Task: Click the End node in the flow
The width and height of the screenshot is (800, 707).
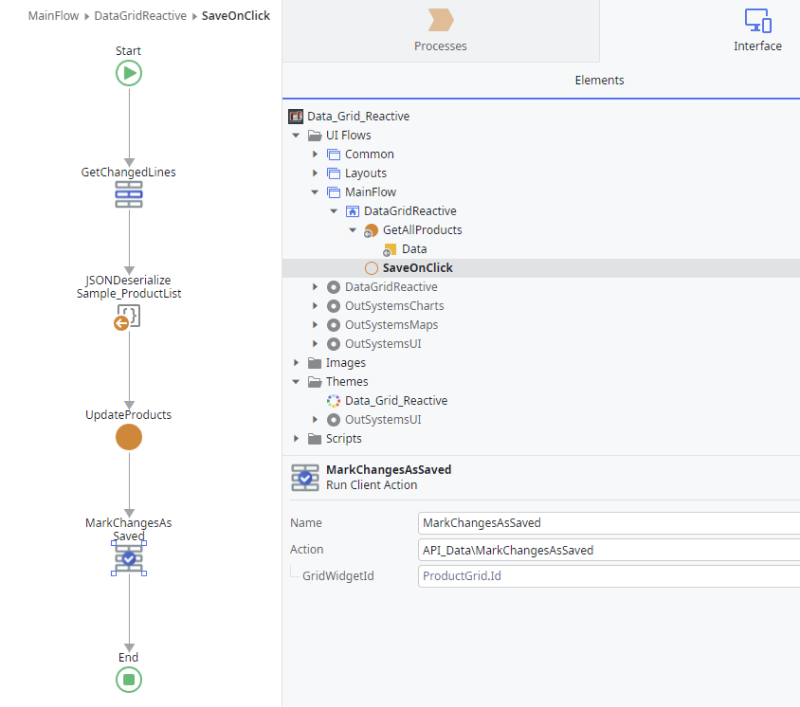Action: coord(128,680)
